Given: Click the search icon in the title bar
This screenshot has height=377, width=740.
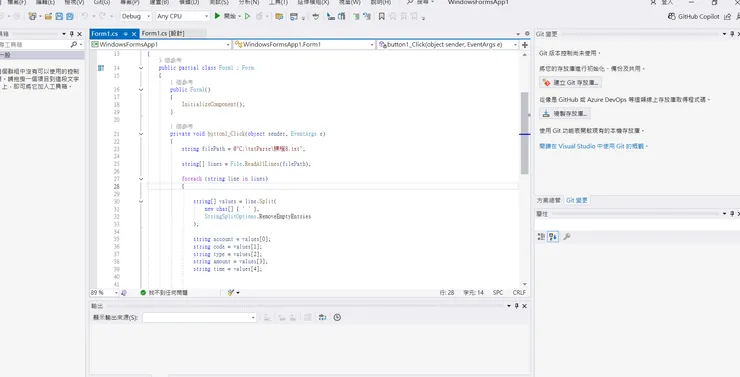Looking at the screenshot, I should click(x=410, y=2).
